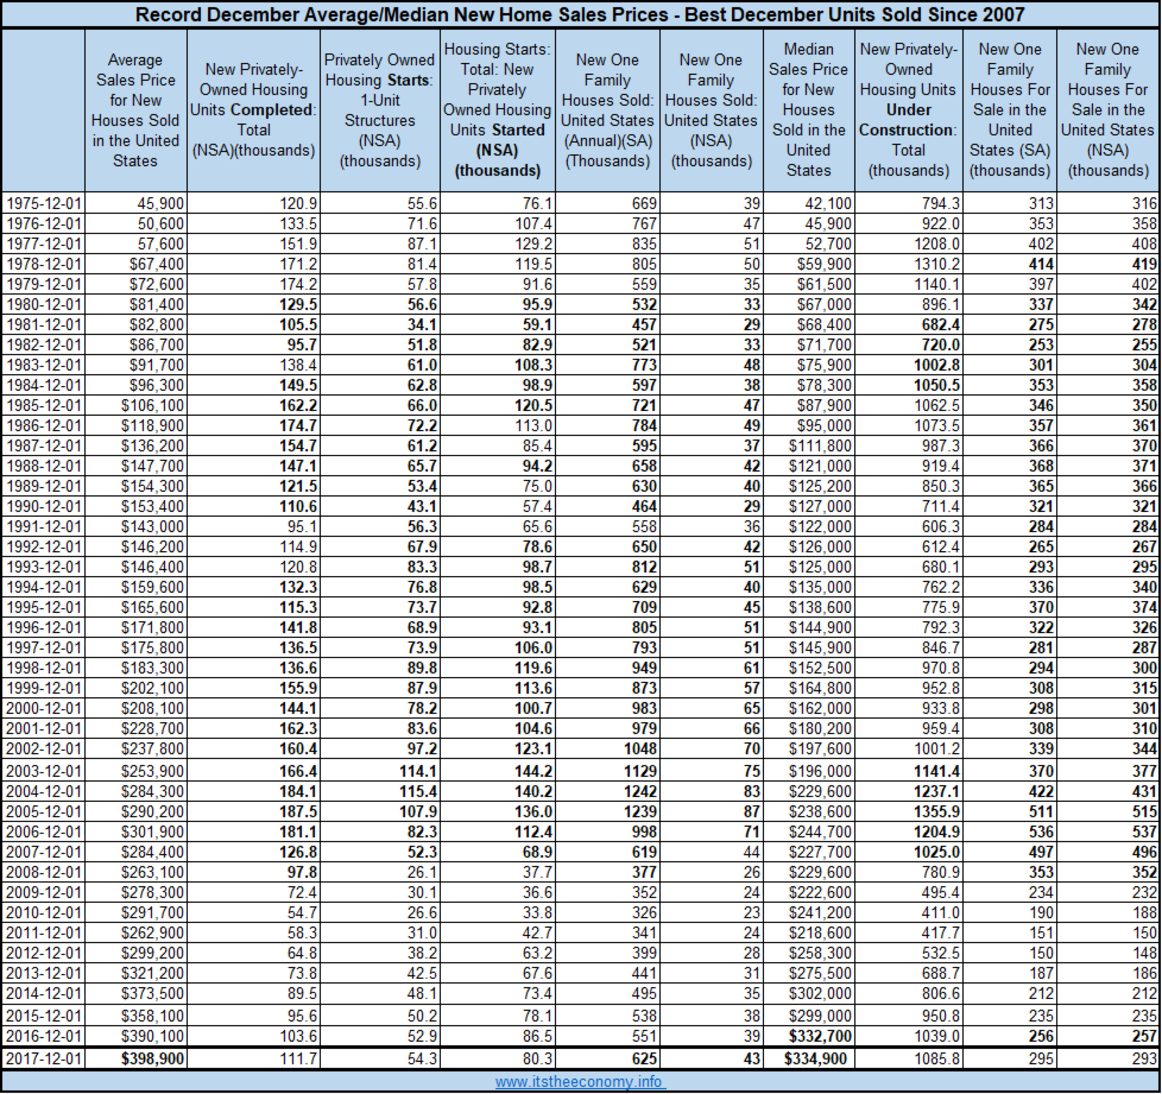Select the 'Houses For Sale (NSA)' column header
The image size is (1162, 1094).
point(1109,110)
